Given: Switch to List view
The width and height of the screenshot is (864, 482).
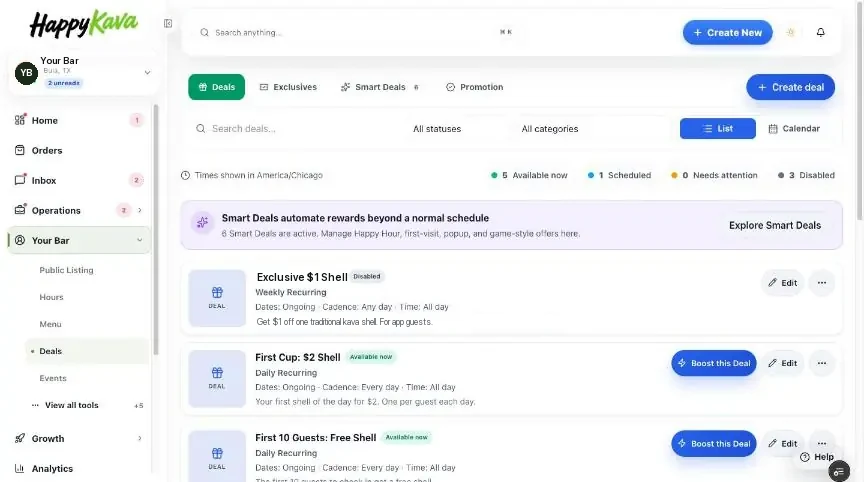Looking at the screenshot, I should tap(717, 128).
